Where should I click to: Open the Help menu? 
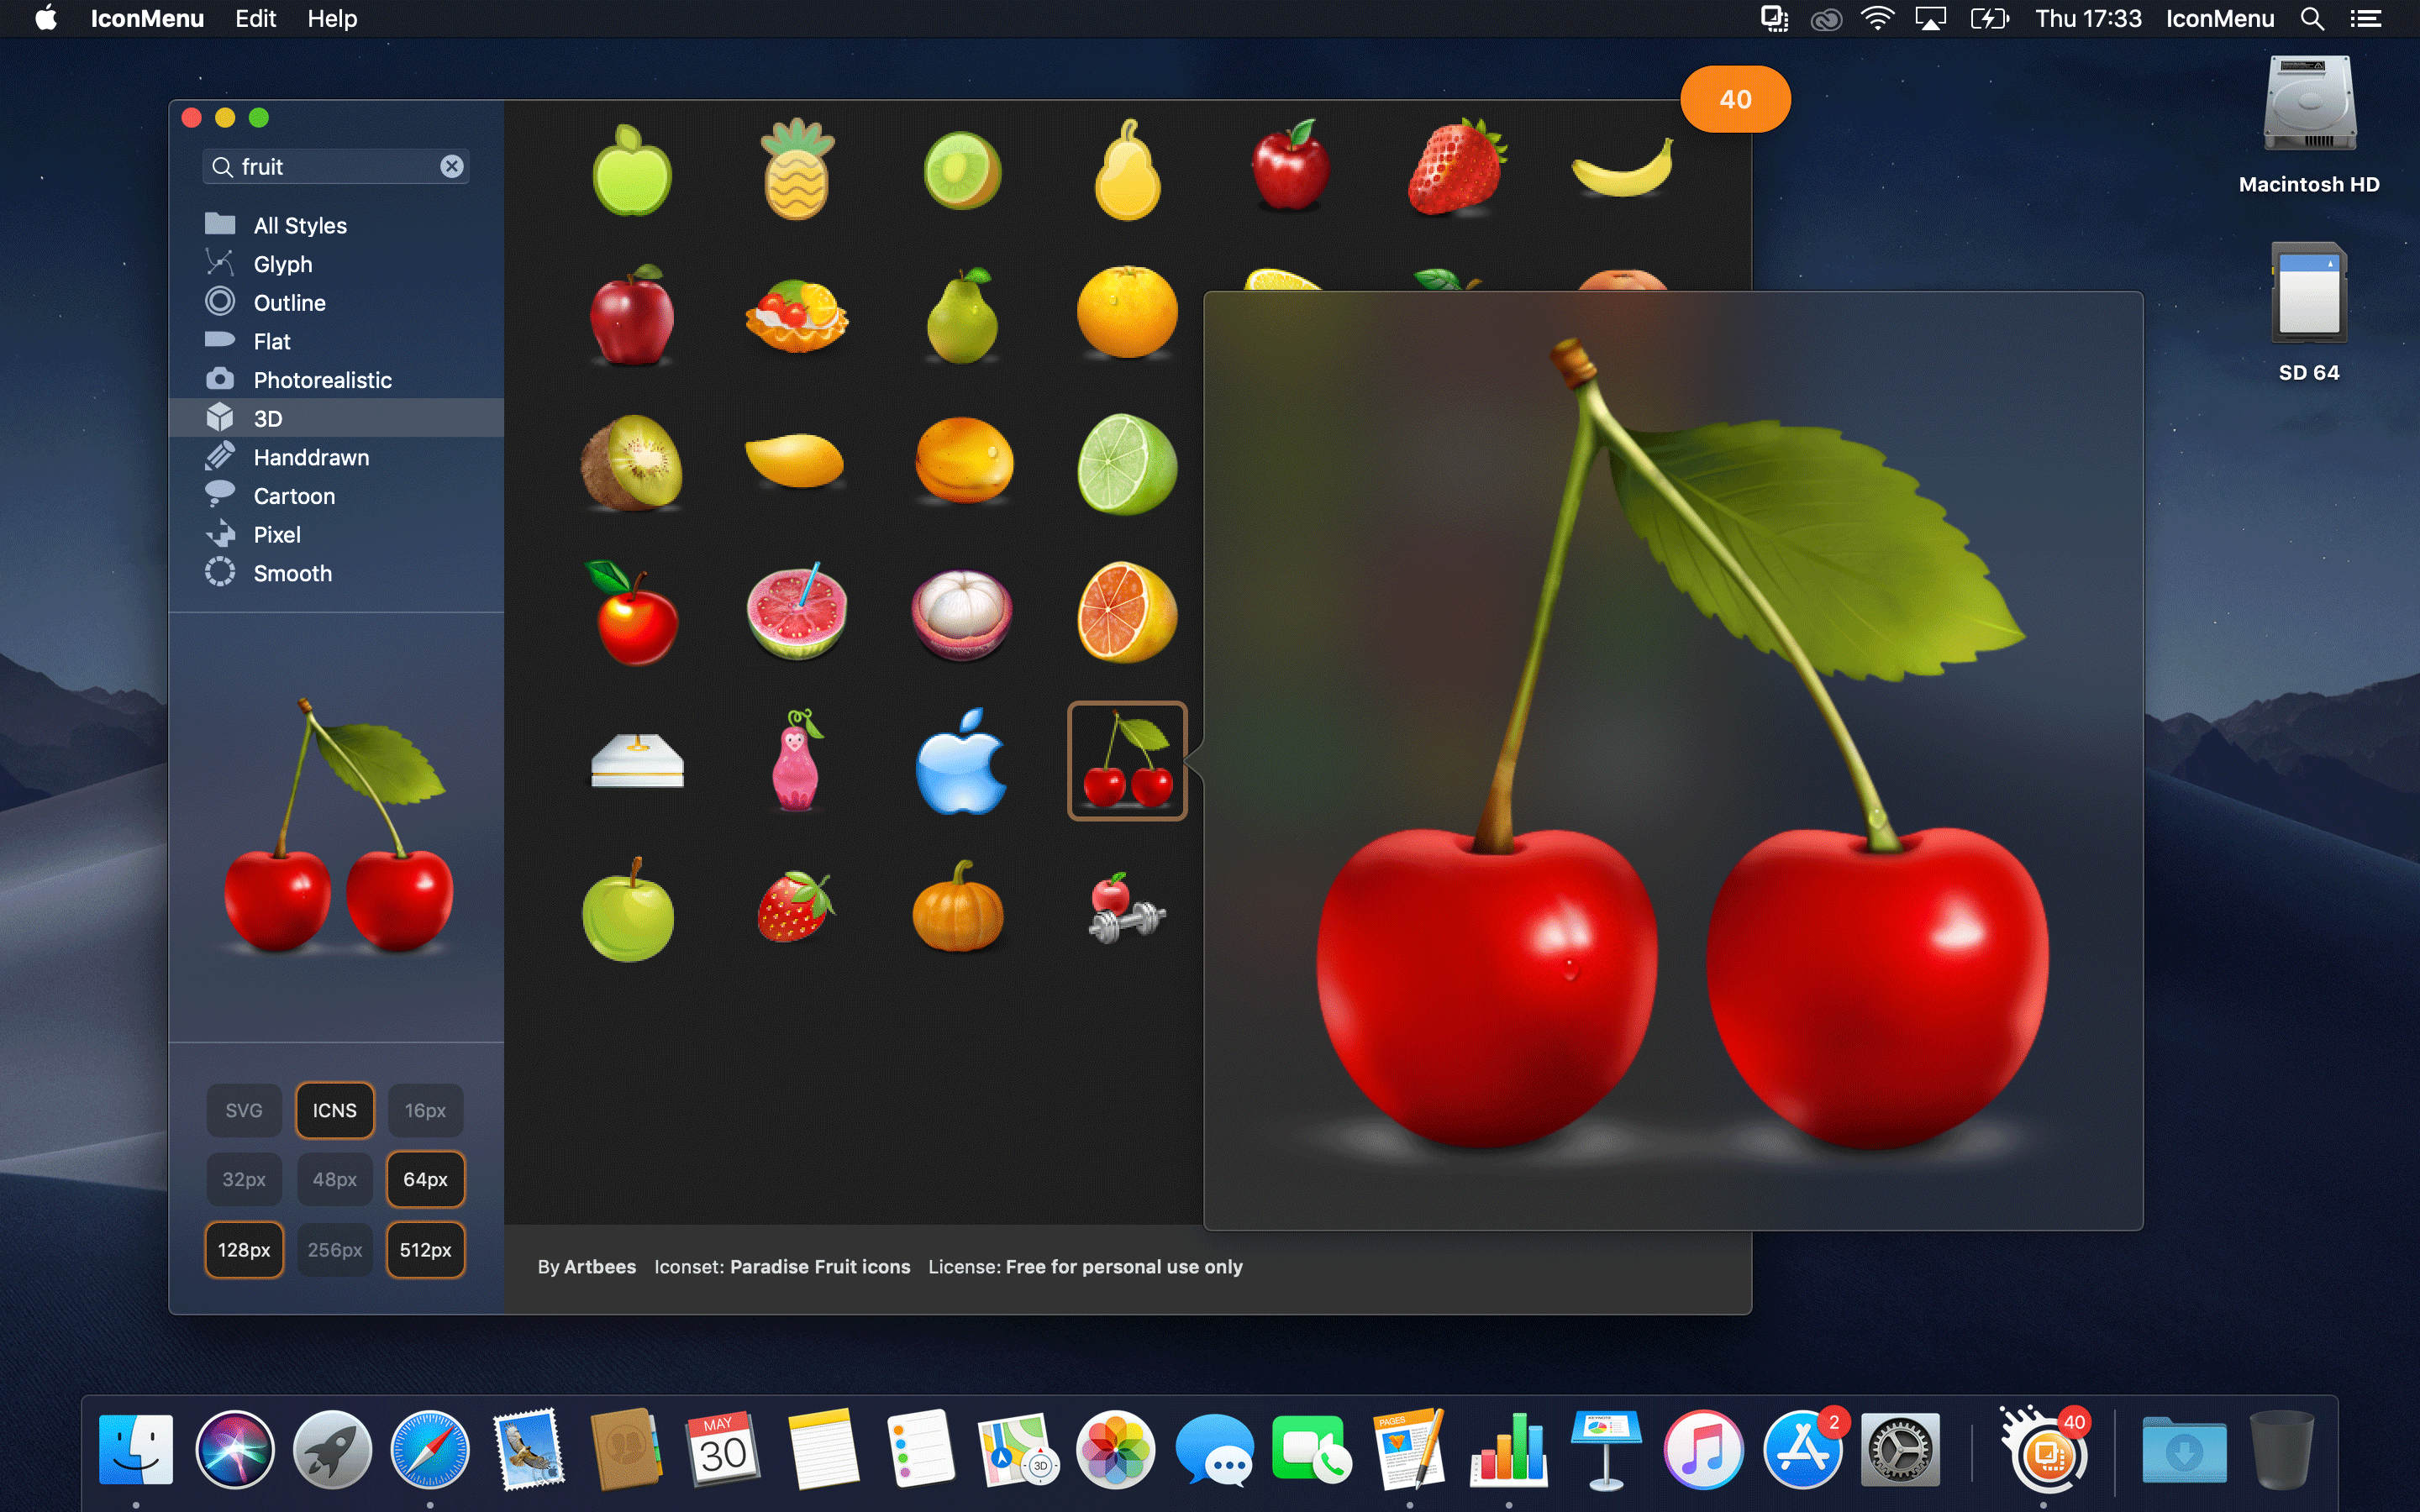tap(332, 19)
